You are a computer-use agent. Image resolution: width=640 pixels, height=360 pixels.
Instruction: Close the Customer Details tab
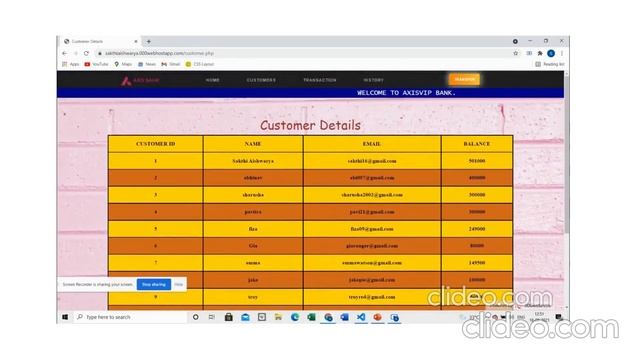136,41
